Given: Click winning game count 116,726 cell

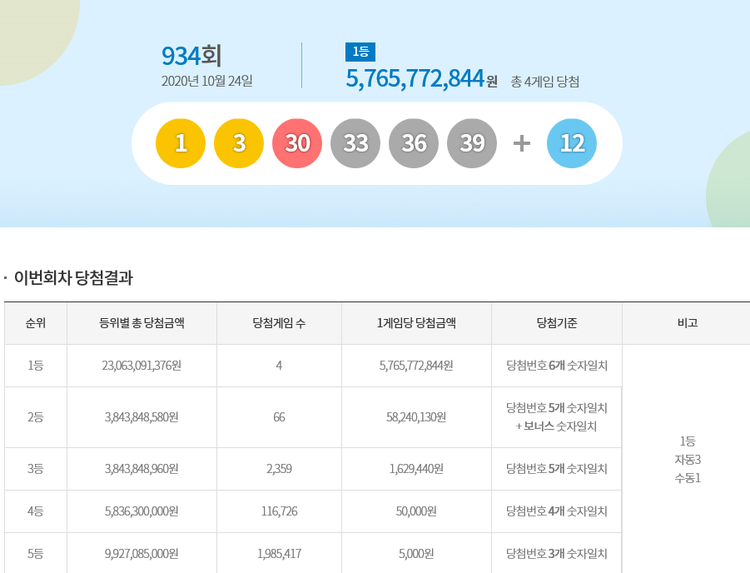Looking at the screenshot, I should click(279, 511).
